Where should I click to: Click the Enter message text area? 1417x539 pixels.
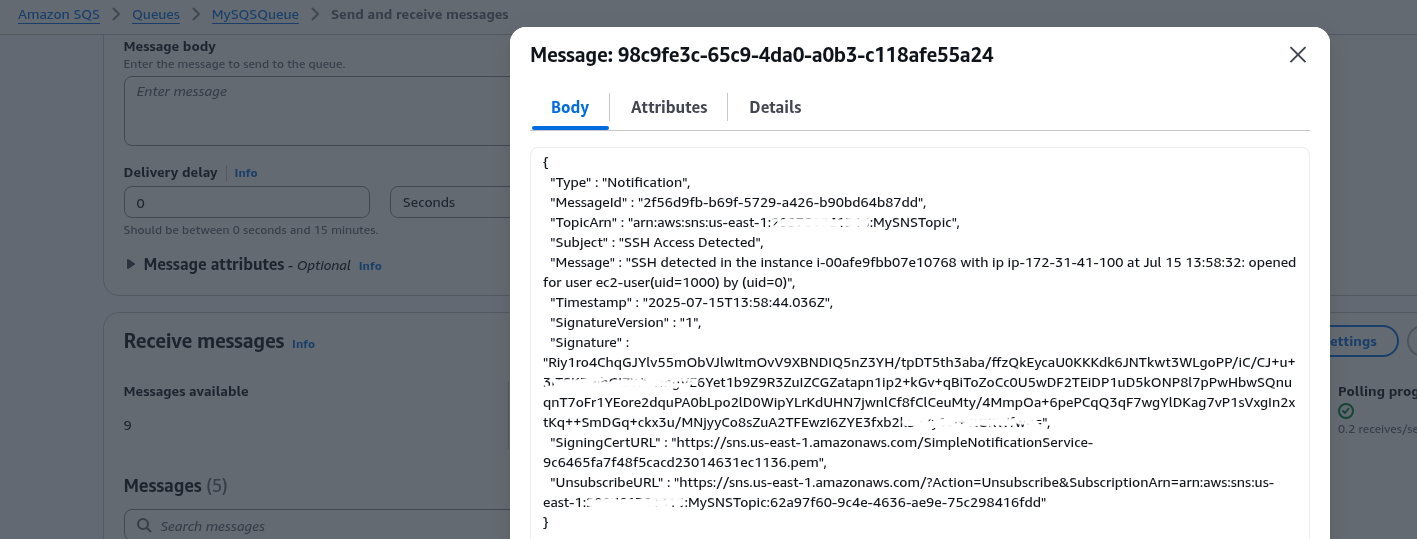point(317,111)
